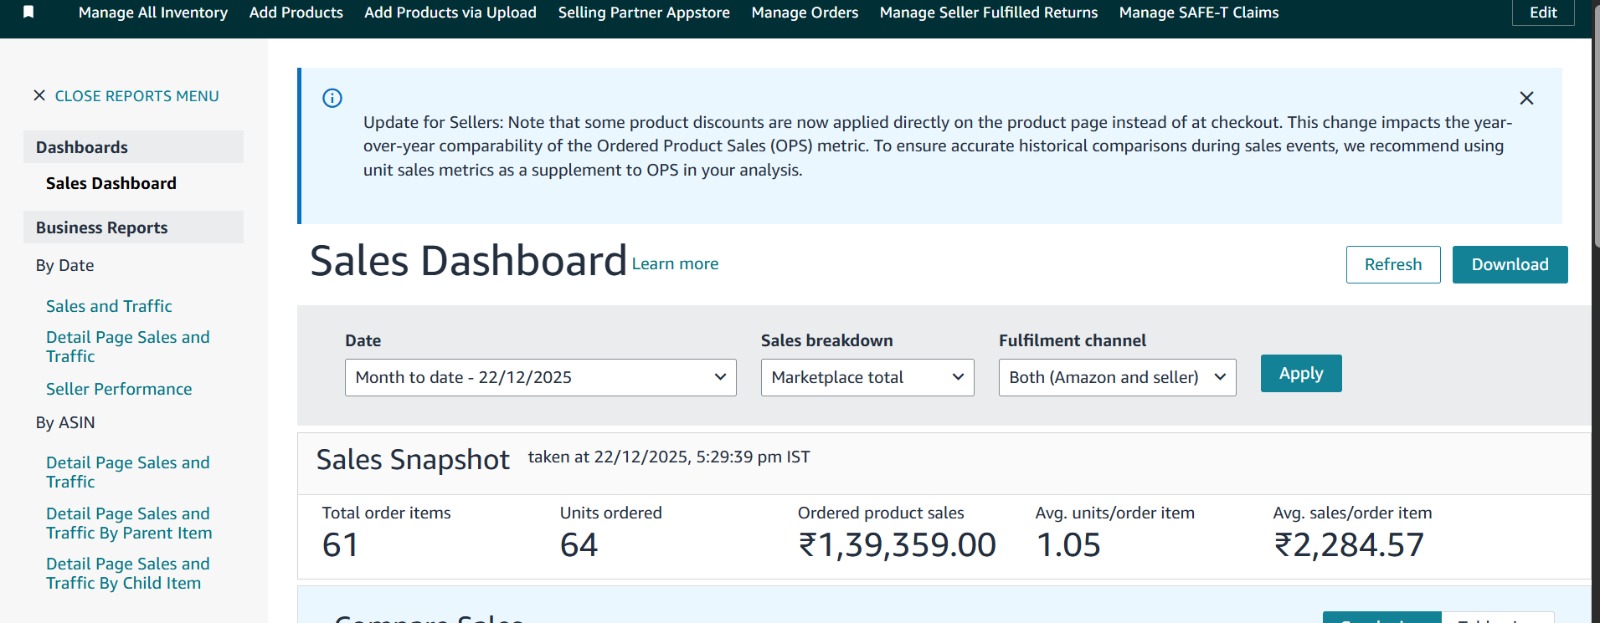
Task: Dismiss the seller update notice banner
Action: coord(1526,98)
